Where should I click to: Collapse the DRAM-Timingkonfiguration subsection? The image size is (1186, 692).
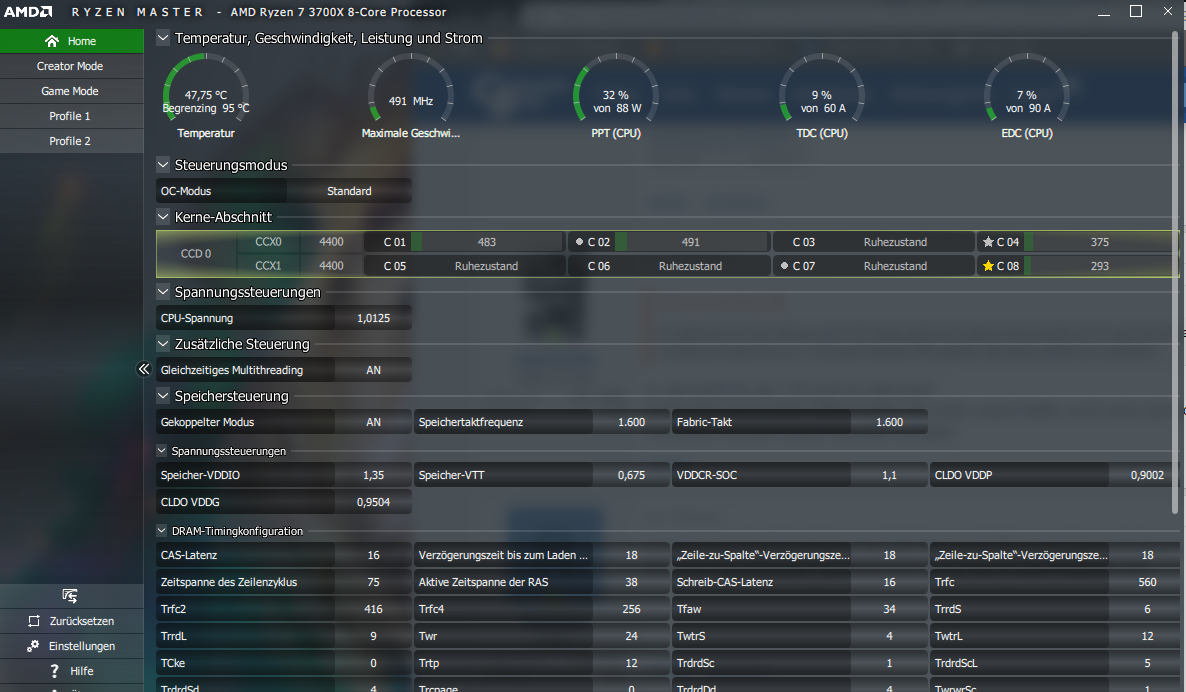(x=161, y=531)
